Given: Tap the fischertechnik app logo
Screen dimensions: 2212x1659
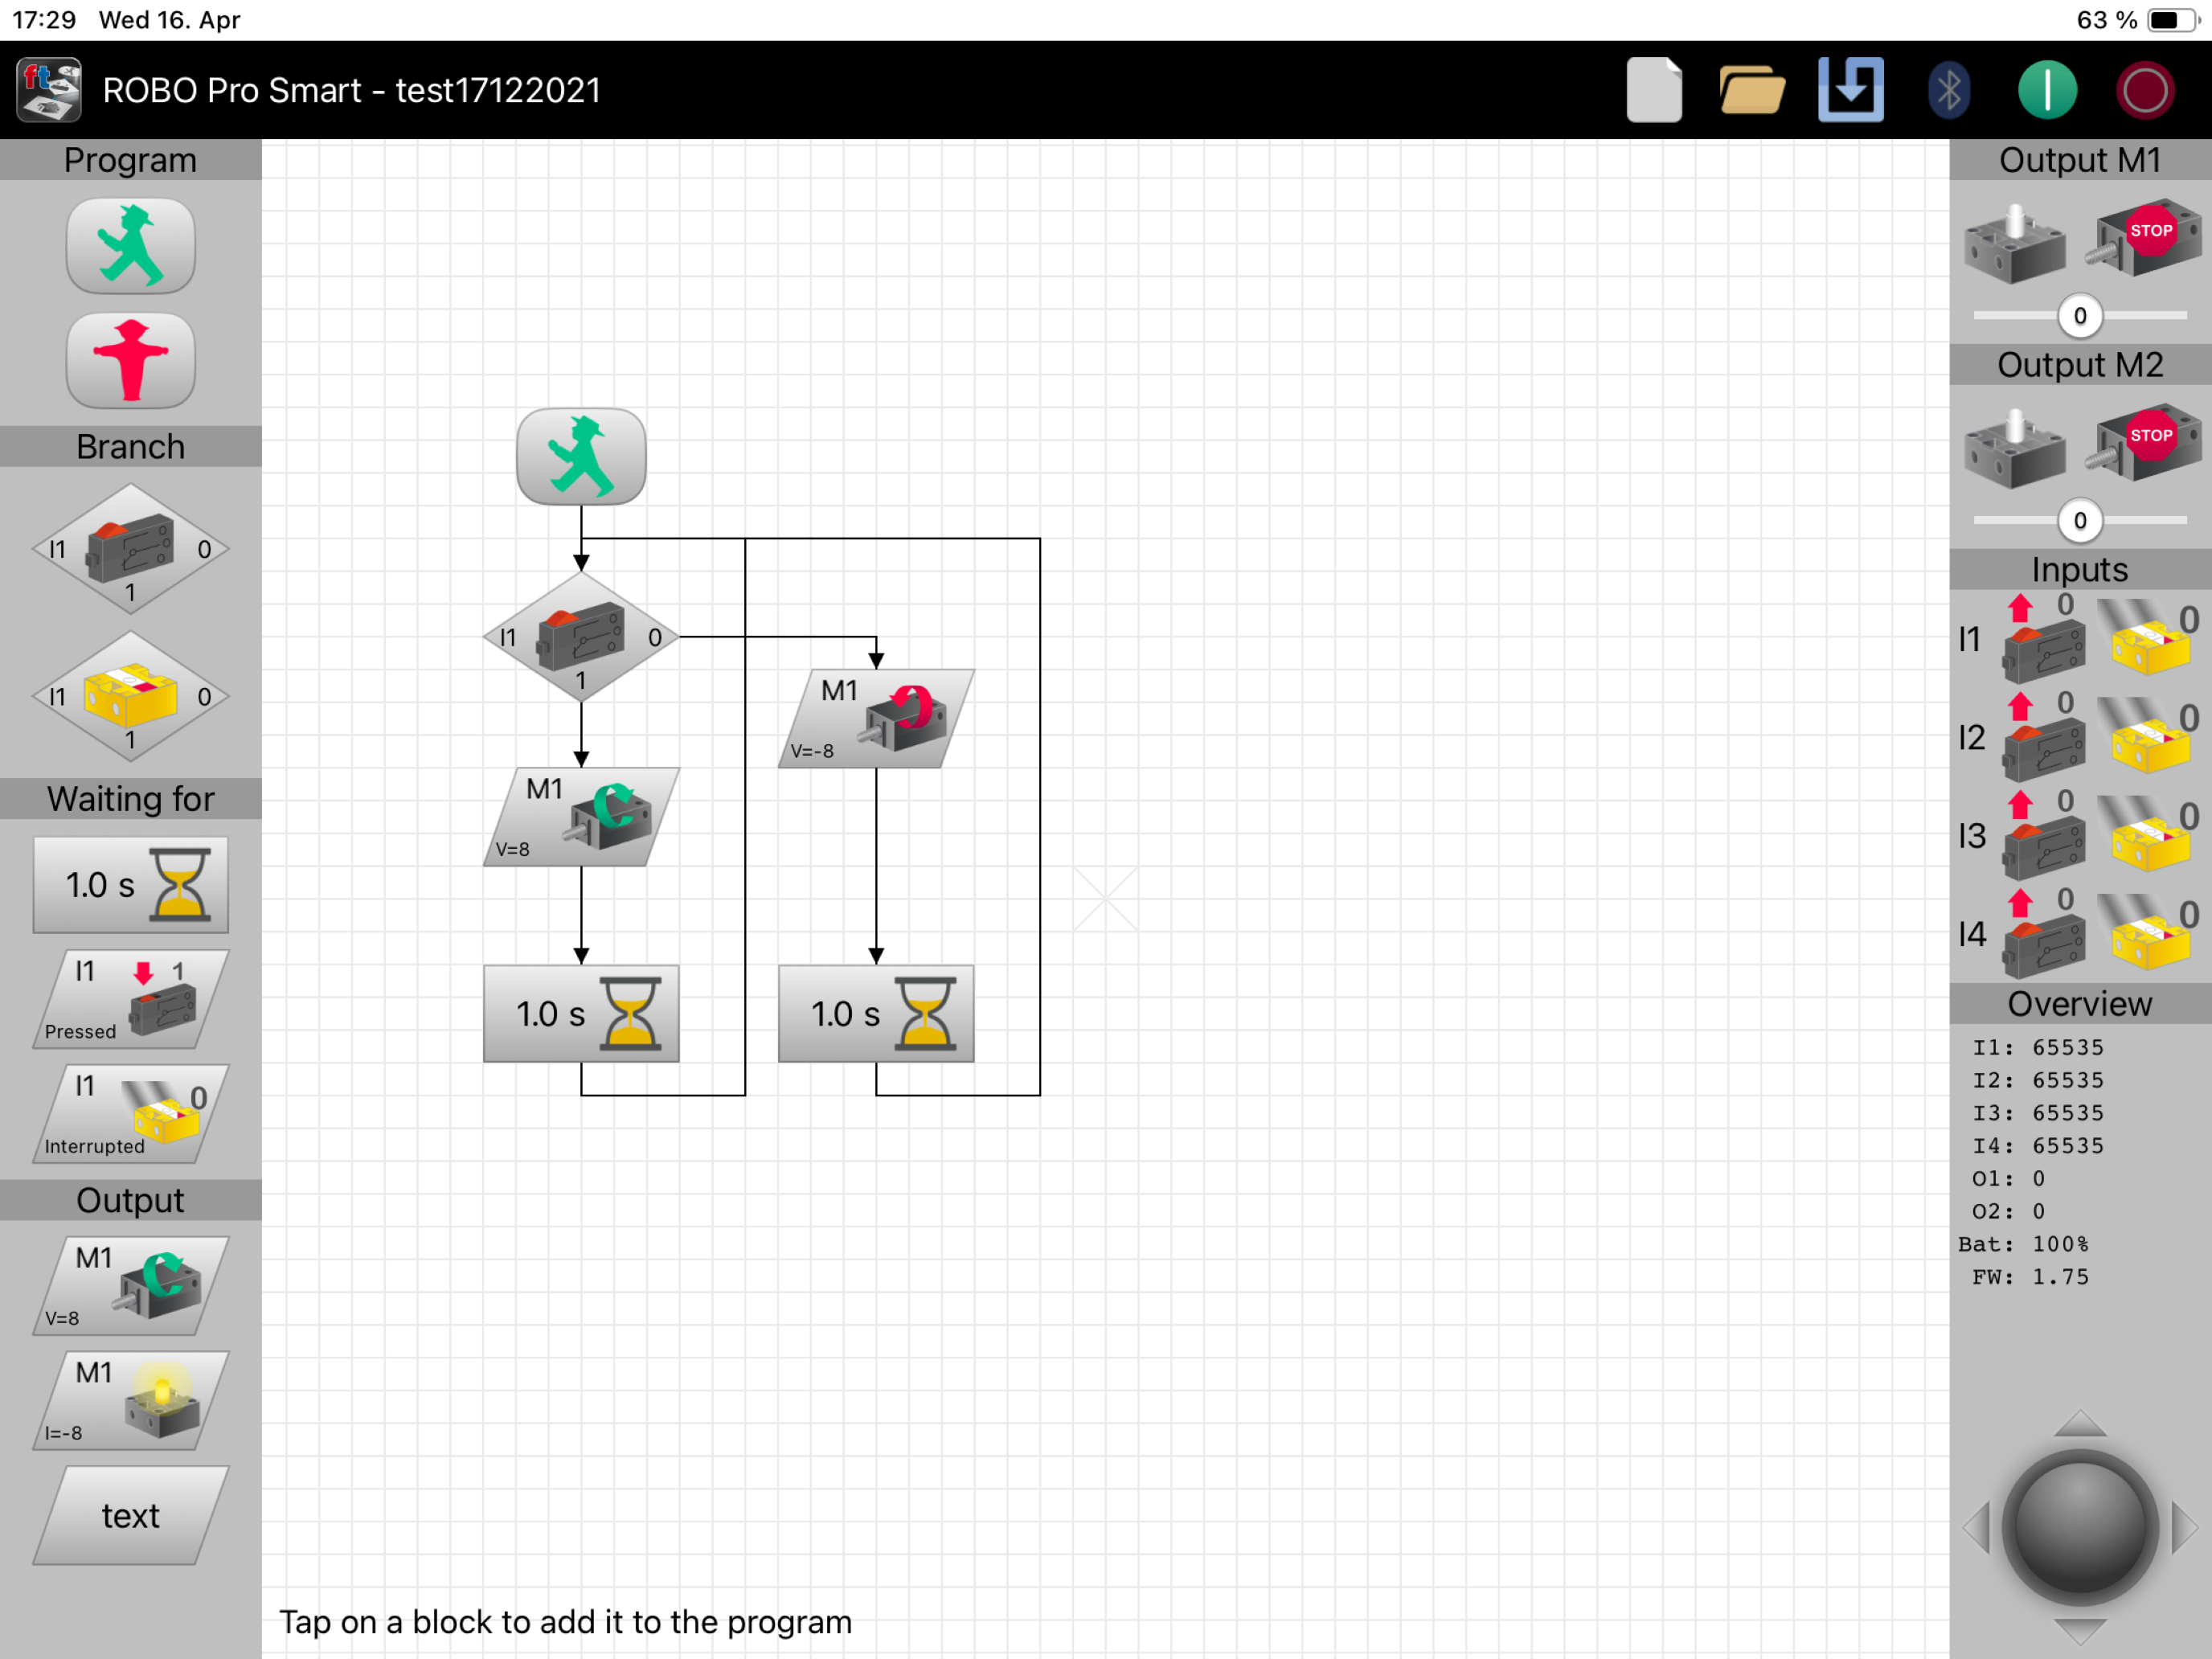Looking at the screenshot, I should [48, 90].
